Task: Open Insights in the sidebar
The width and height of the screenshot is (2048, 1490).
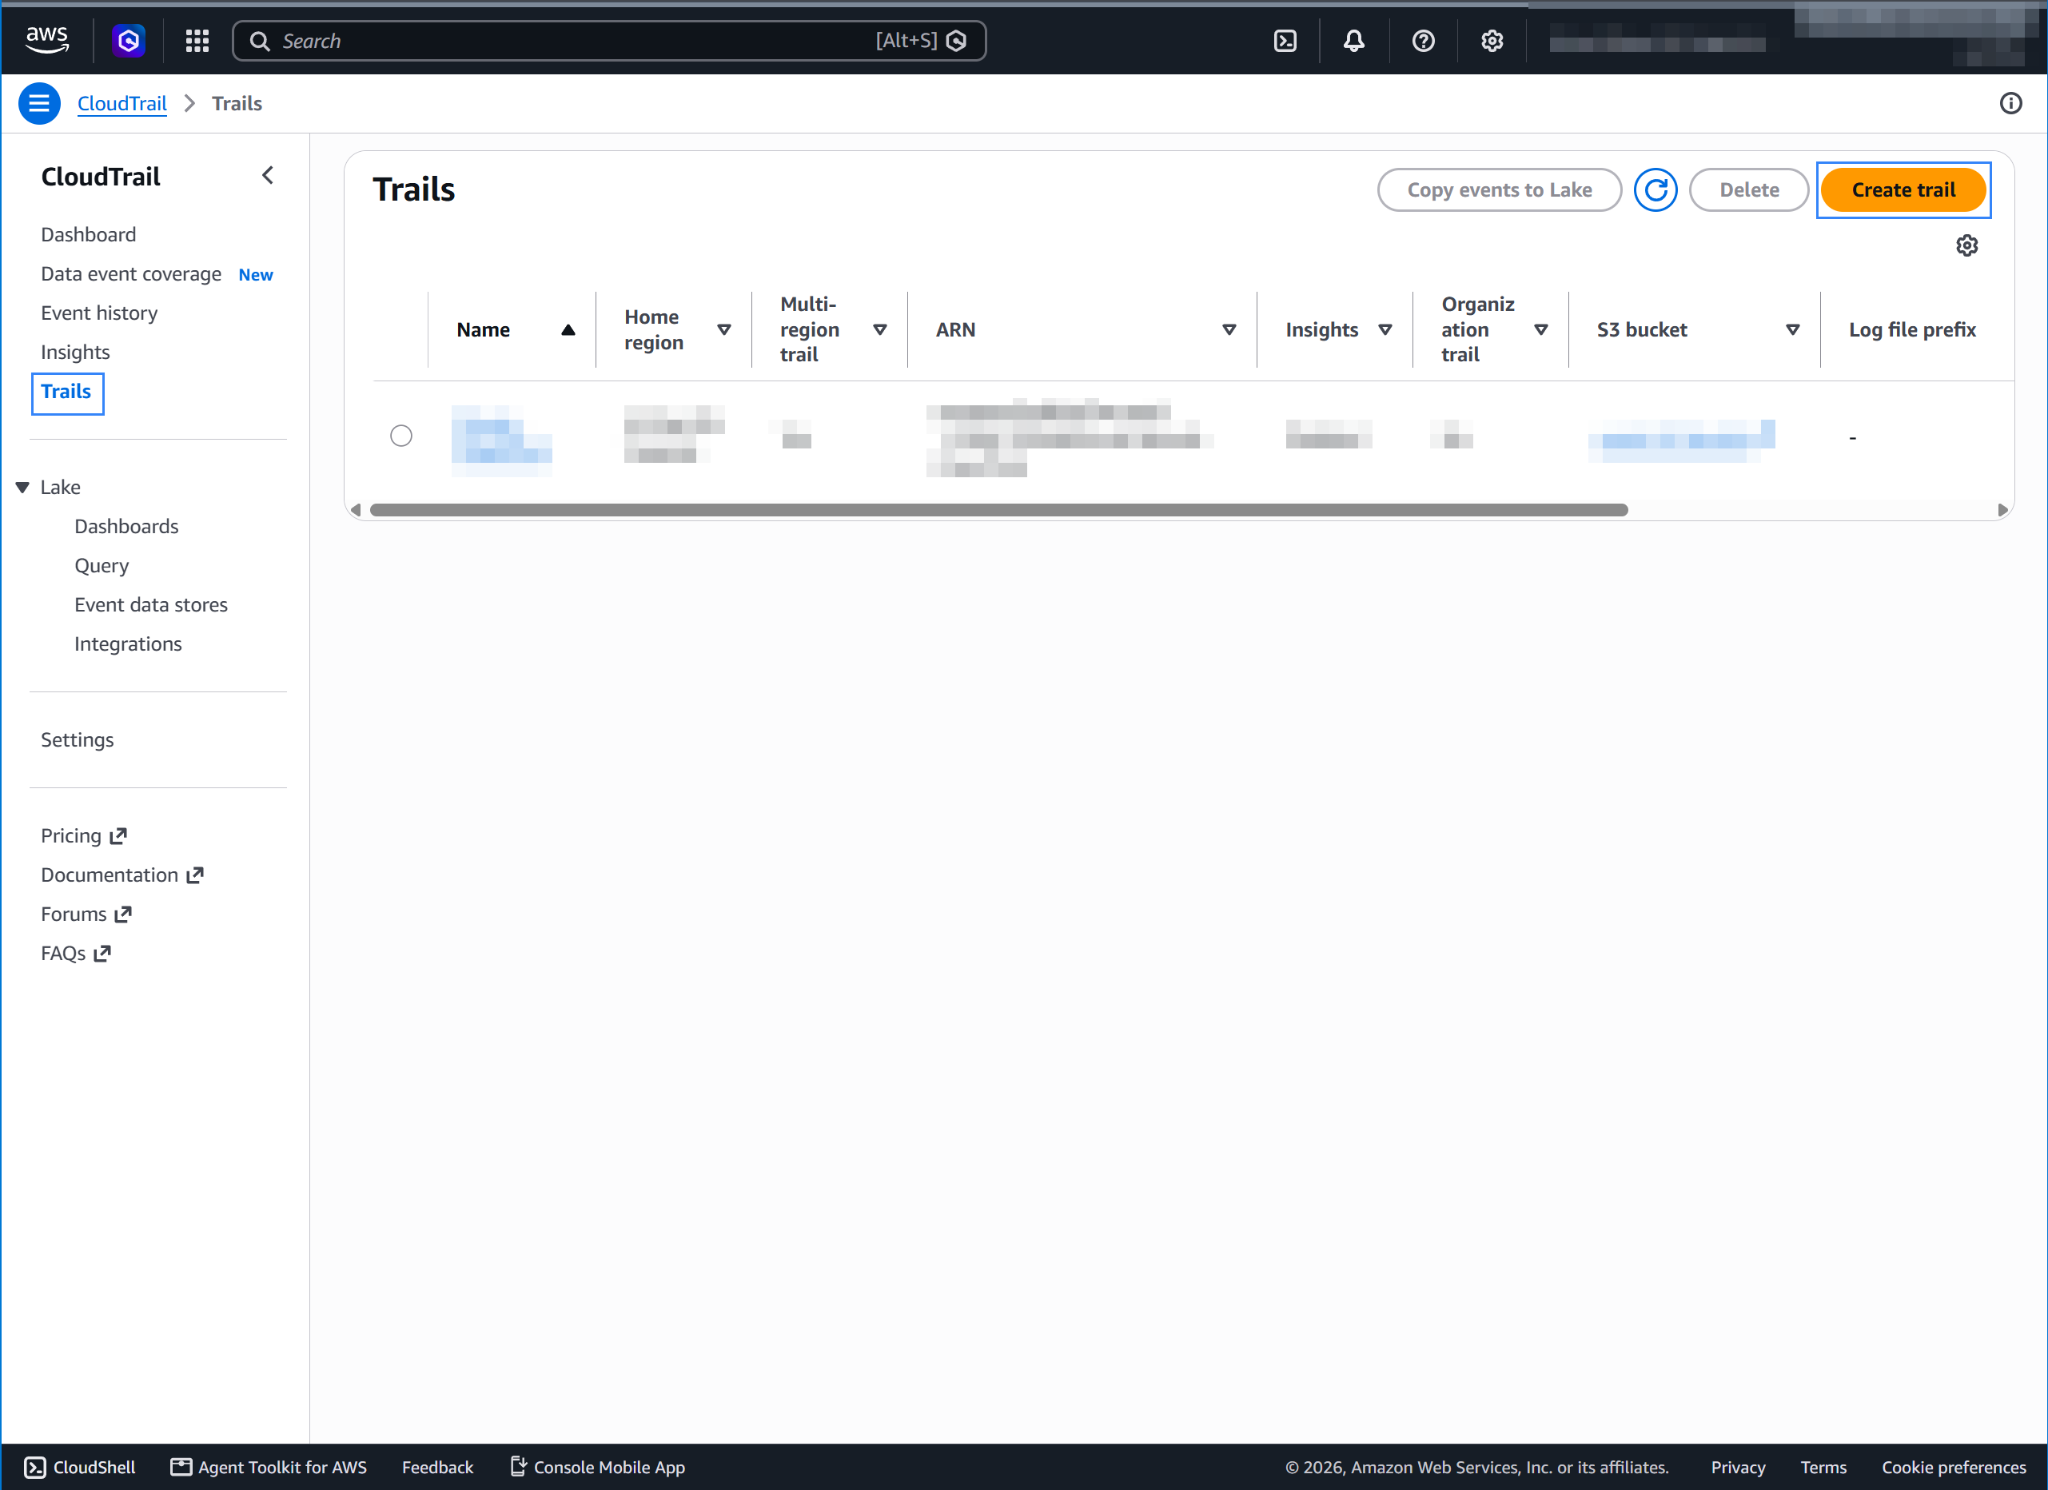Action: pos(75,352)
